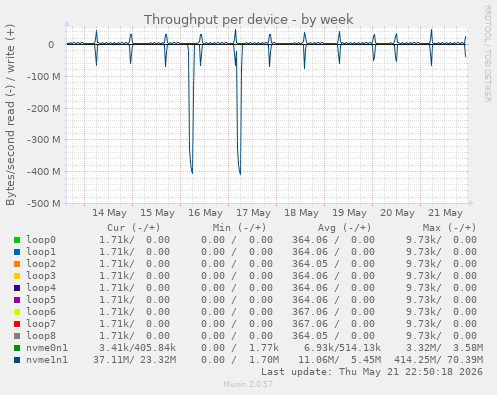Click the Bytes/second y-axis title
Viewport: 497px width, 395px height.
[x=10, y=115]
